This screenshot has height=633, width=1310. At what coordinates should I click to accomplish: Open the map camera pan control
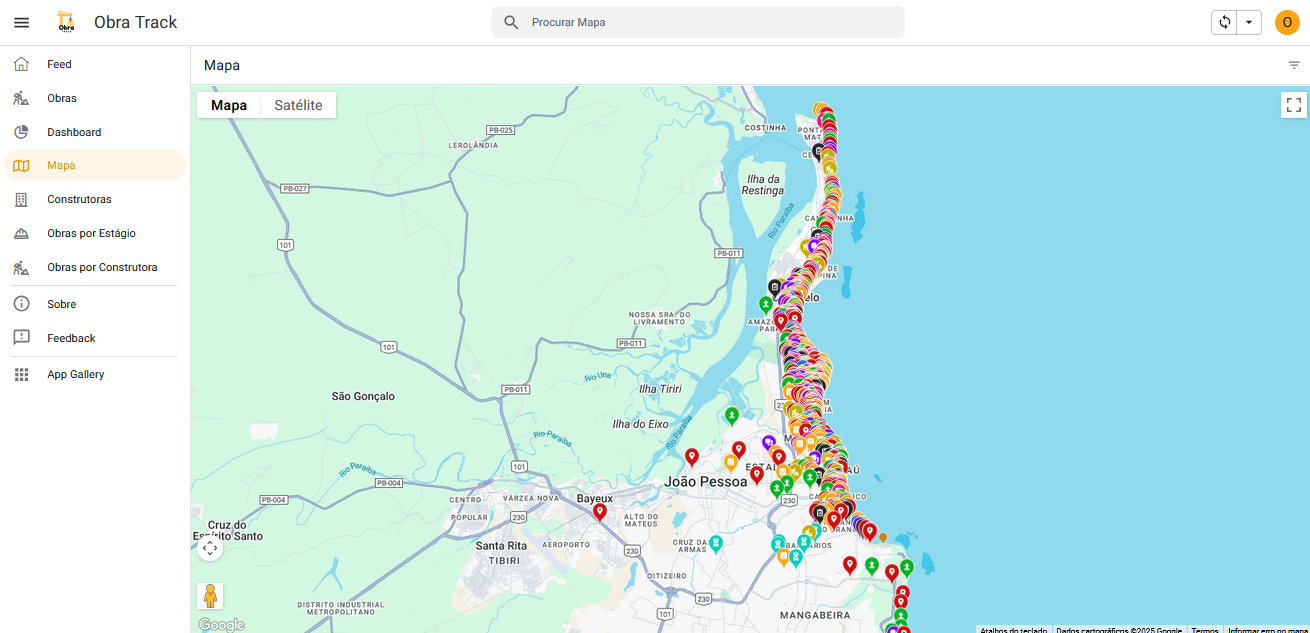(210, 548)
